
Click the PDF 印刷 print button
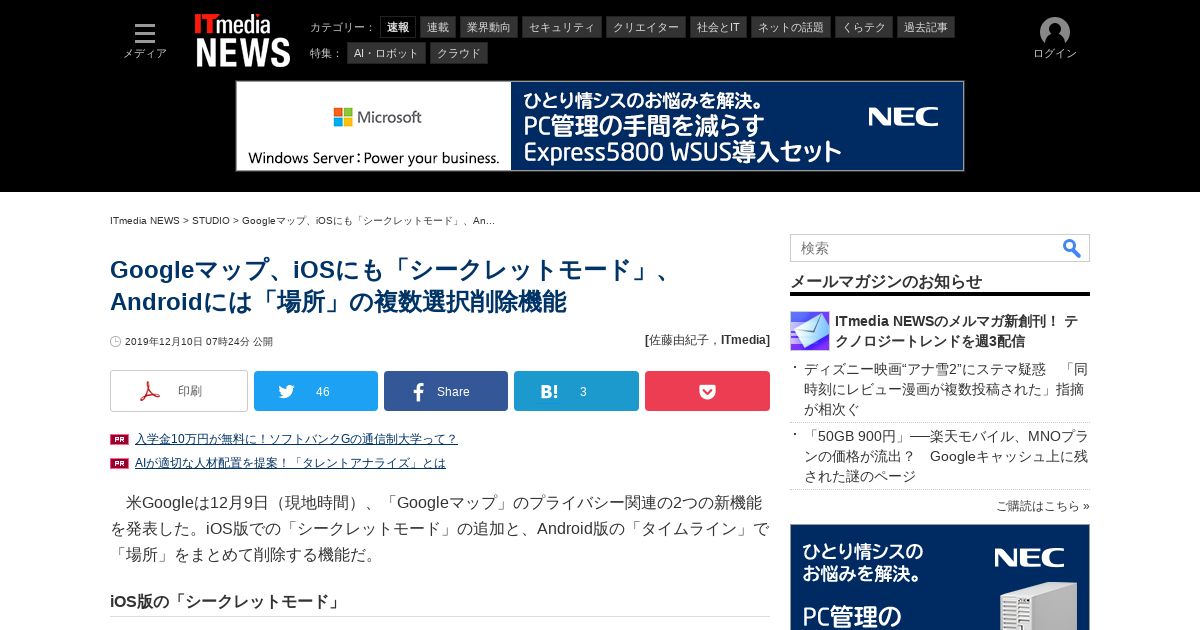tap(179, 391)
